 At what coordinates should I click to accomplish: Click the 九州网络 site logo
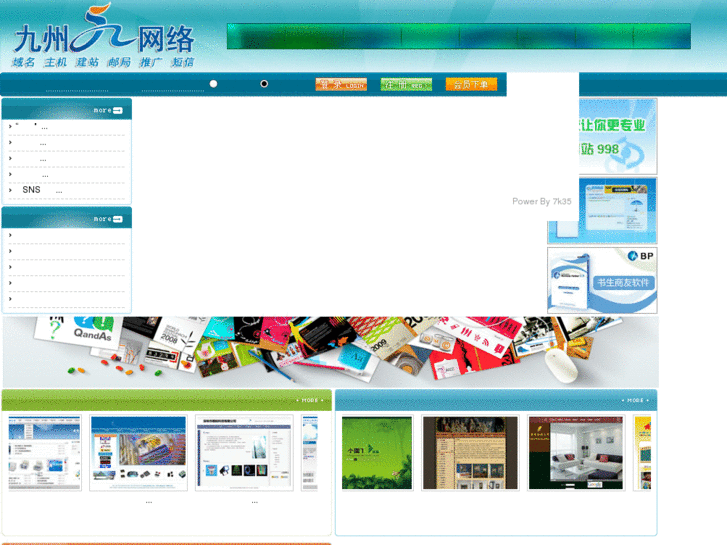[103, 36]
